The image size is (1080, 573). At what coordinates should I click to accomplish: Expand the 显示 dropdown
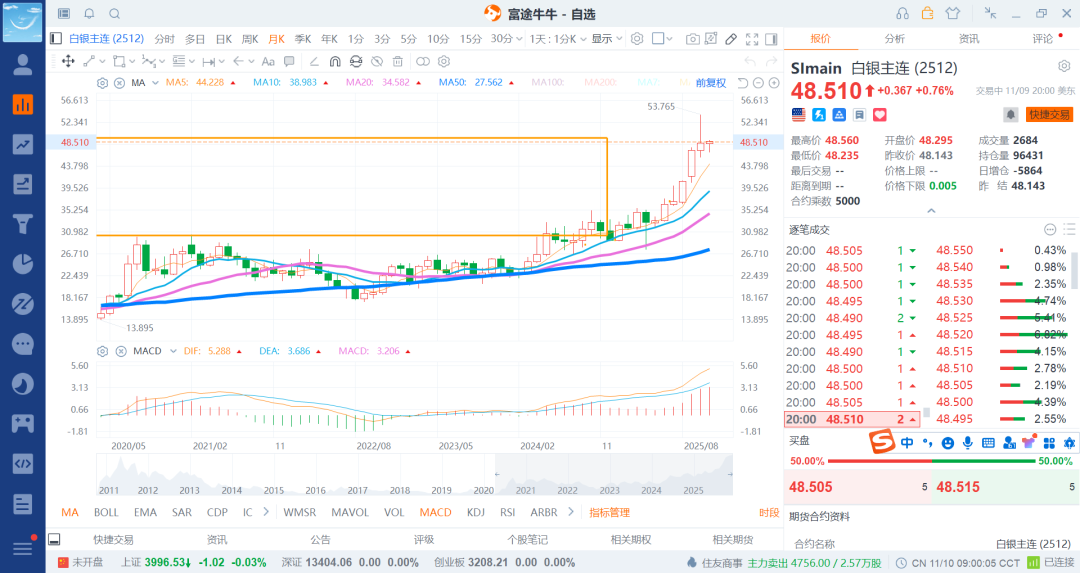point(606,39)
